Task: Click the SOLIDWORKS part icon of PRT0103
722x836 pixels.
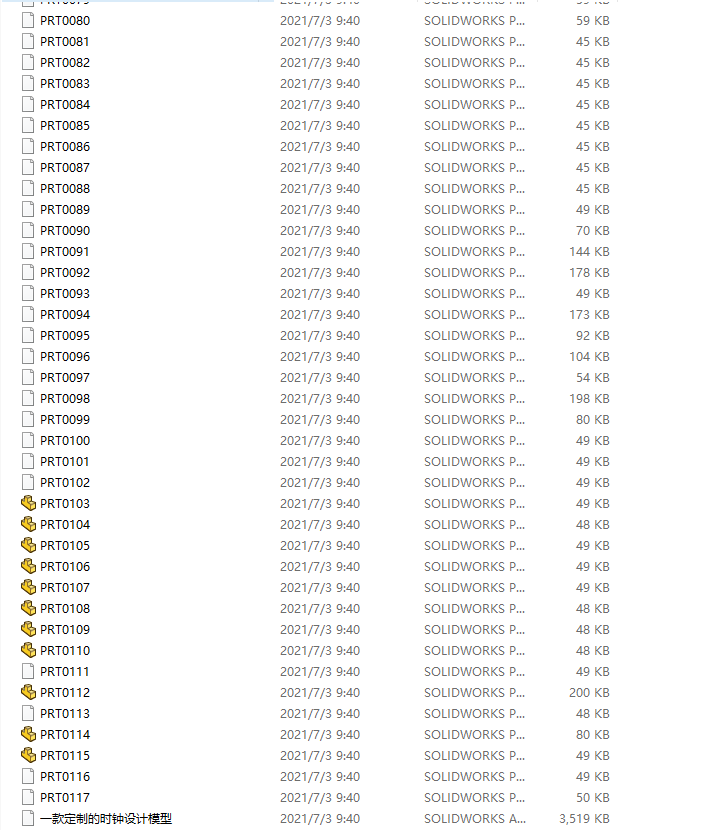Action: point(28,503)
